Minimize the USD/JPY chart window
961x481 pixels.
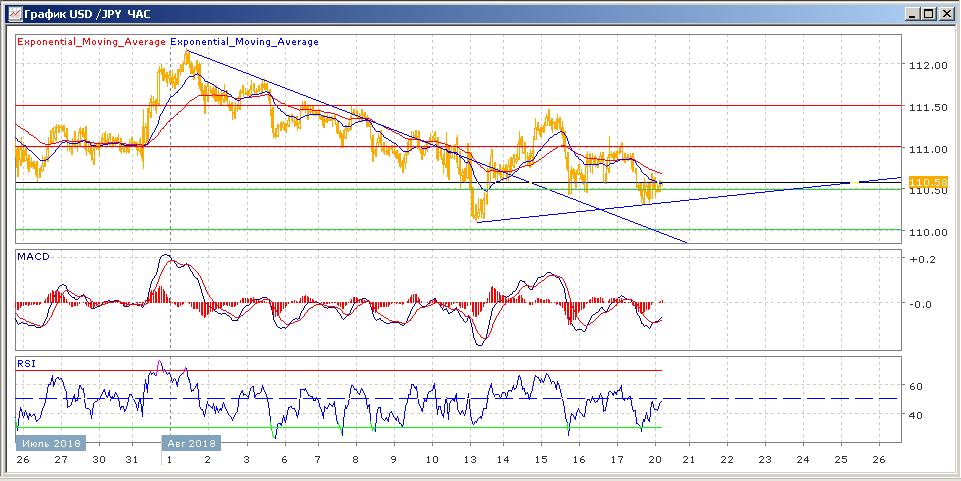(x=912, y=13)
